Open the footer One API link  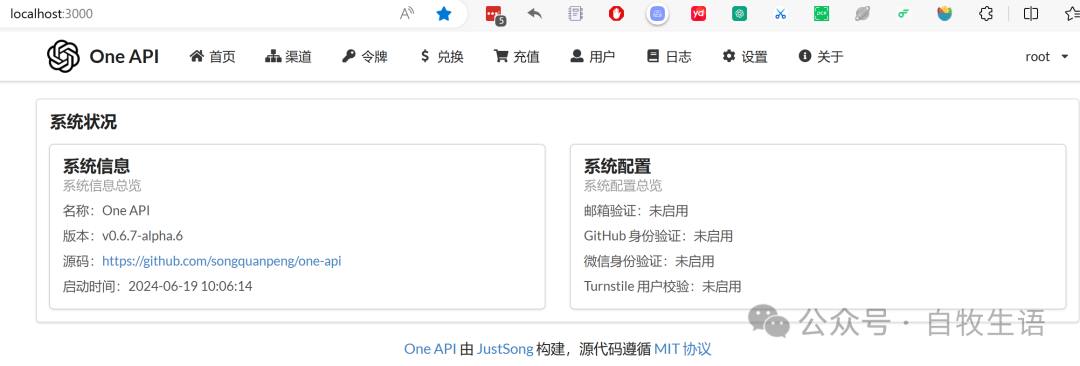point(430,349)
